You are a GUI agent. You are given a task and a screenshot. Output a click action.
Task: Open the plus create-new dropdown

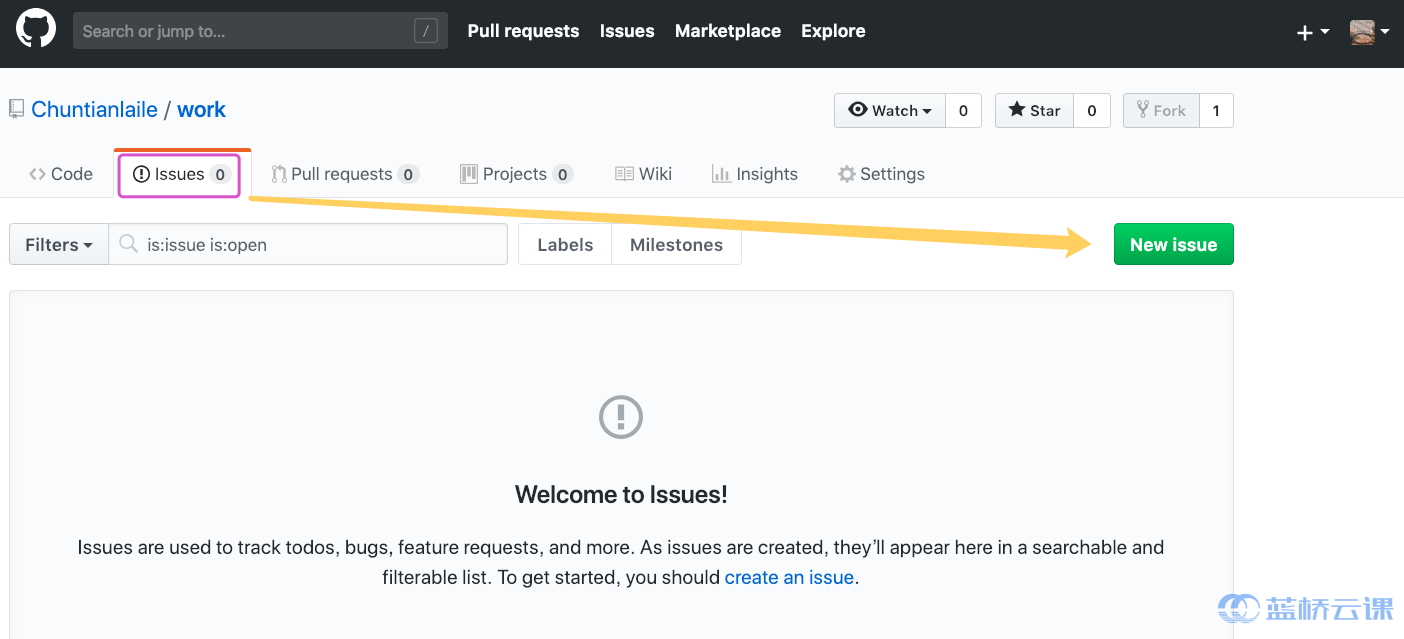tap(1313, 32)
